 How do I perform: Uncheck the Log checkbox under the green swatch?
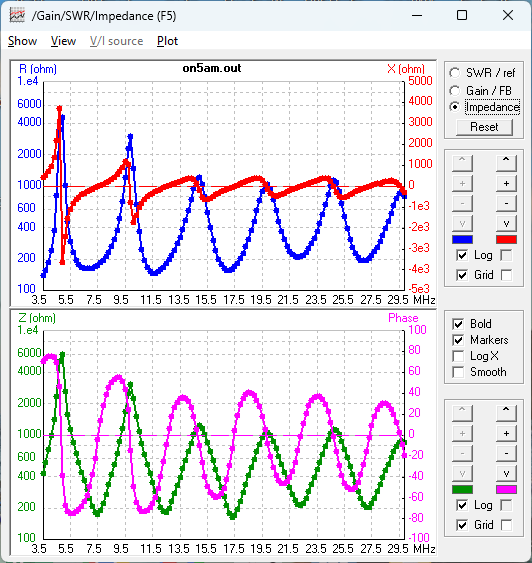point(462,506)
